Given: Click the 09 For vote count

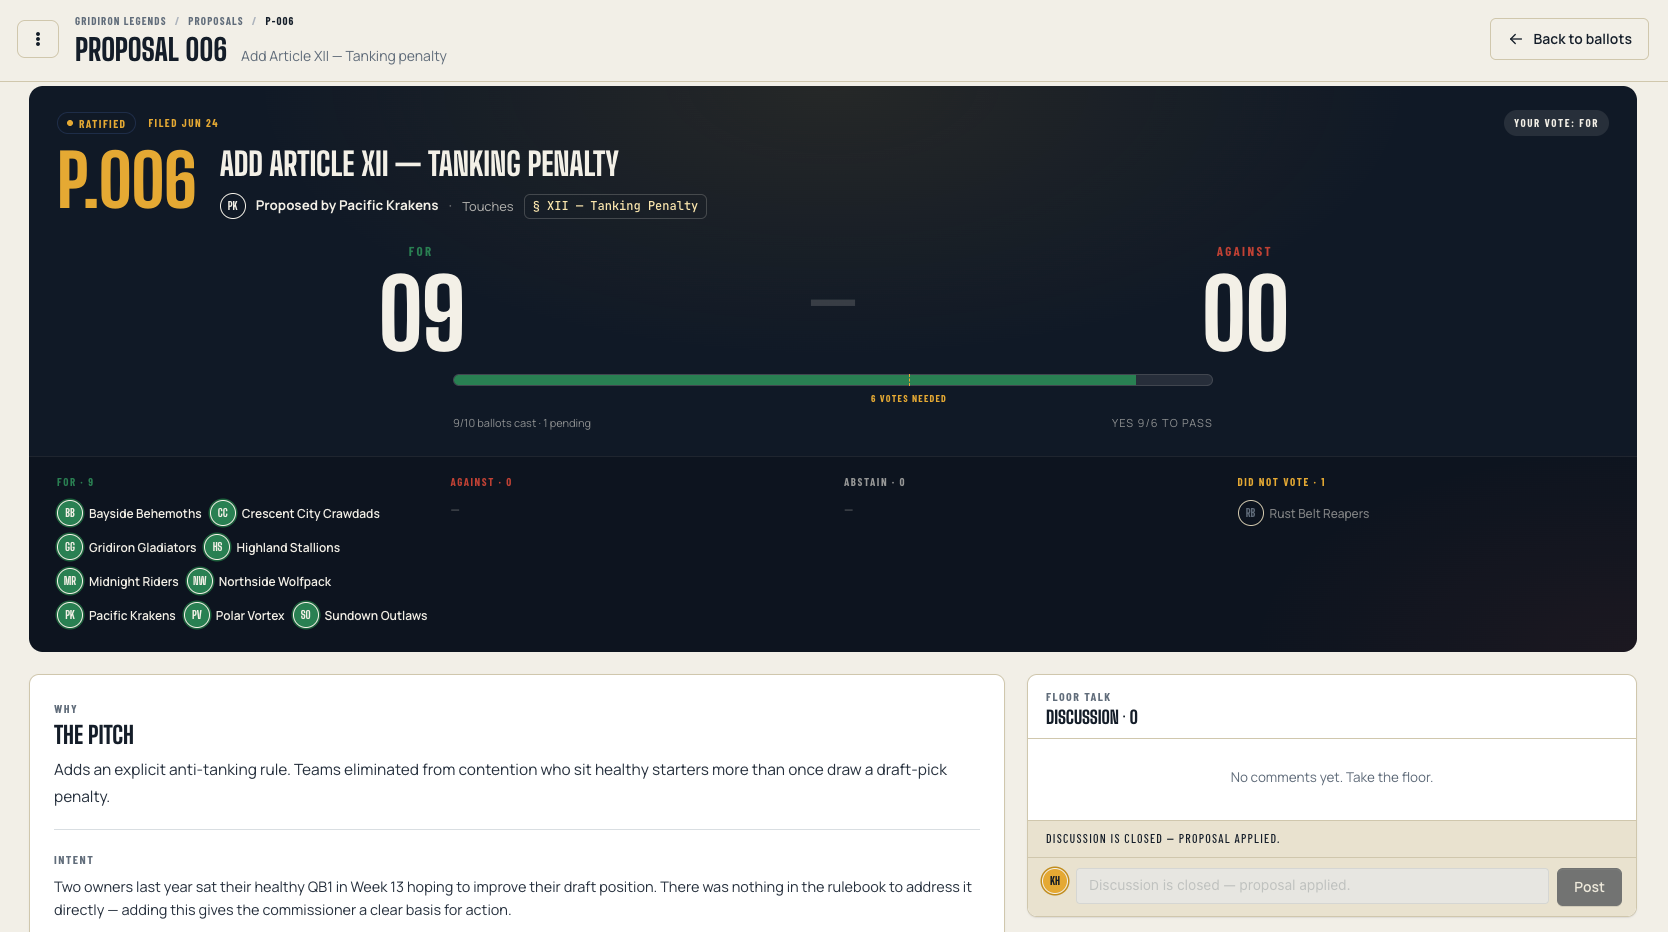Looking at the screenshot, I should [x=422, y=314].
